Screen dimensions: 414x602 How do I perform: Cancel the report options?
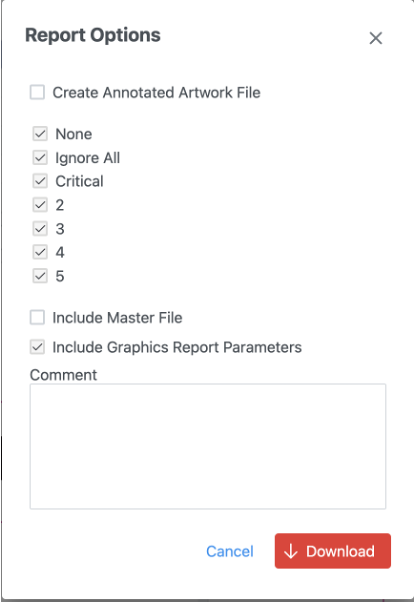pyautogui.click(x=230, y=551)
